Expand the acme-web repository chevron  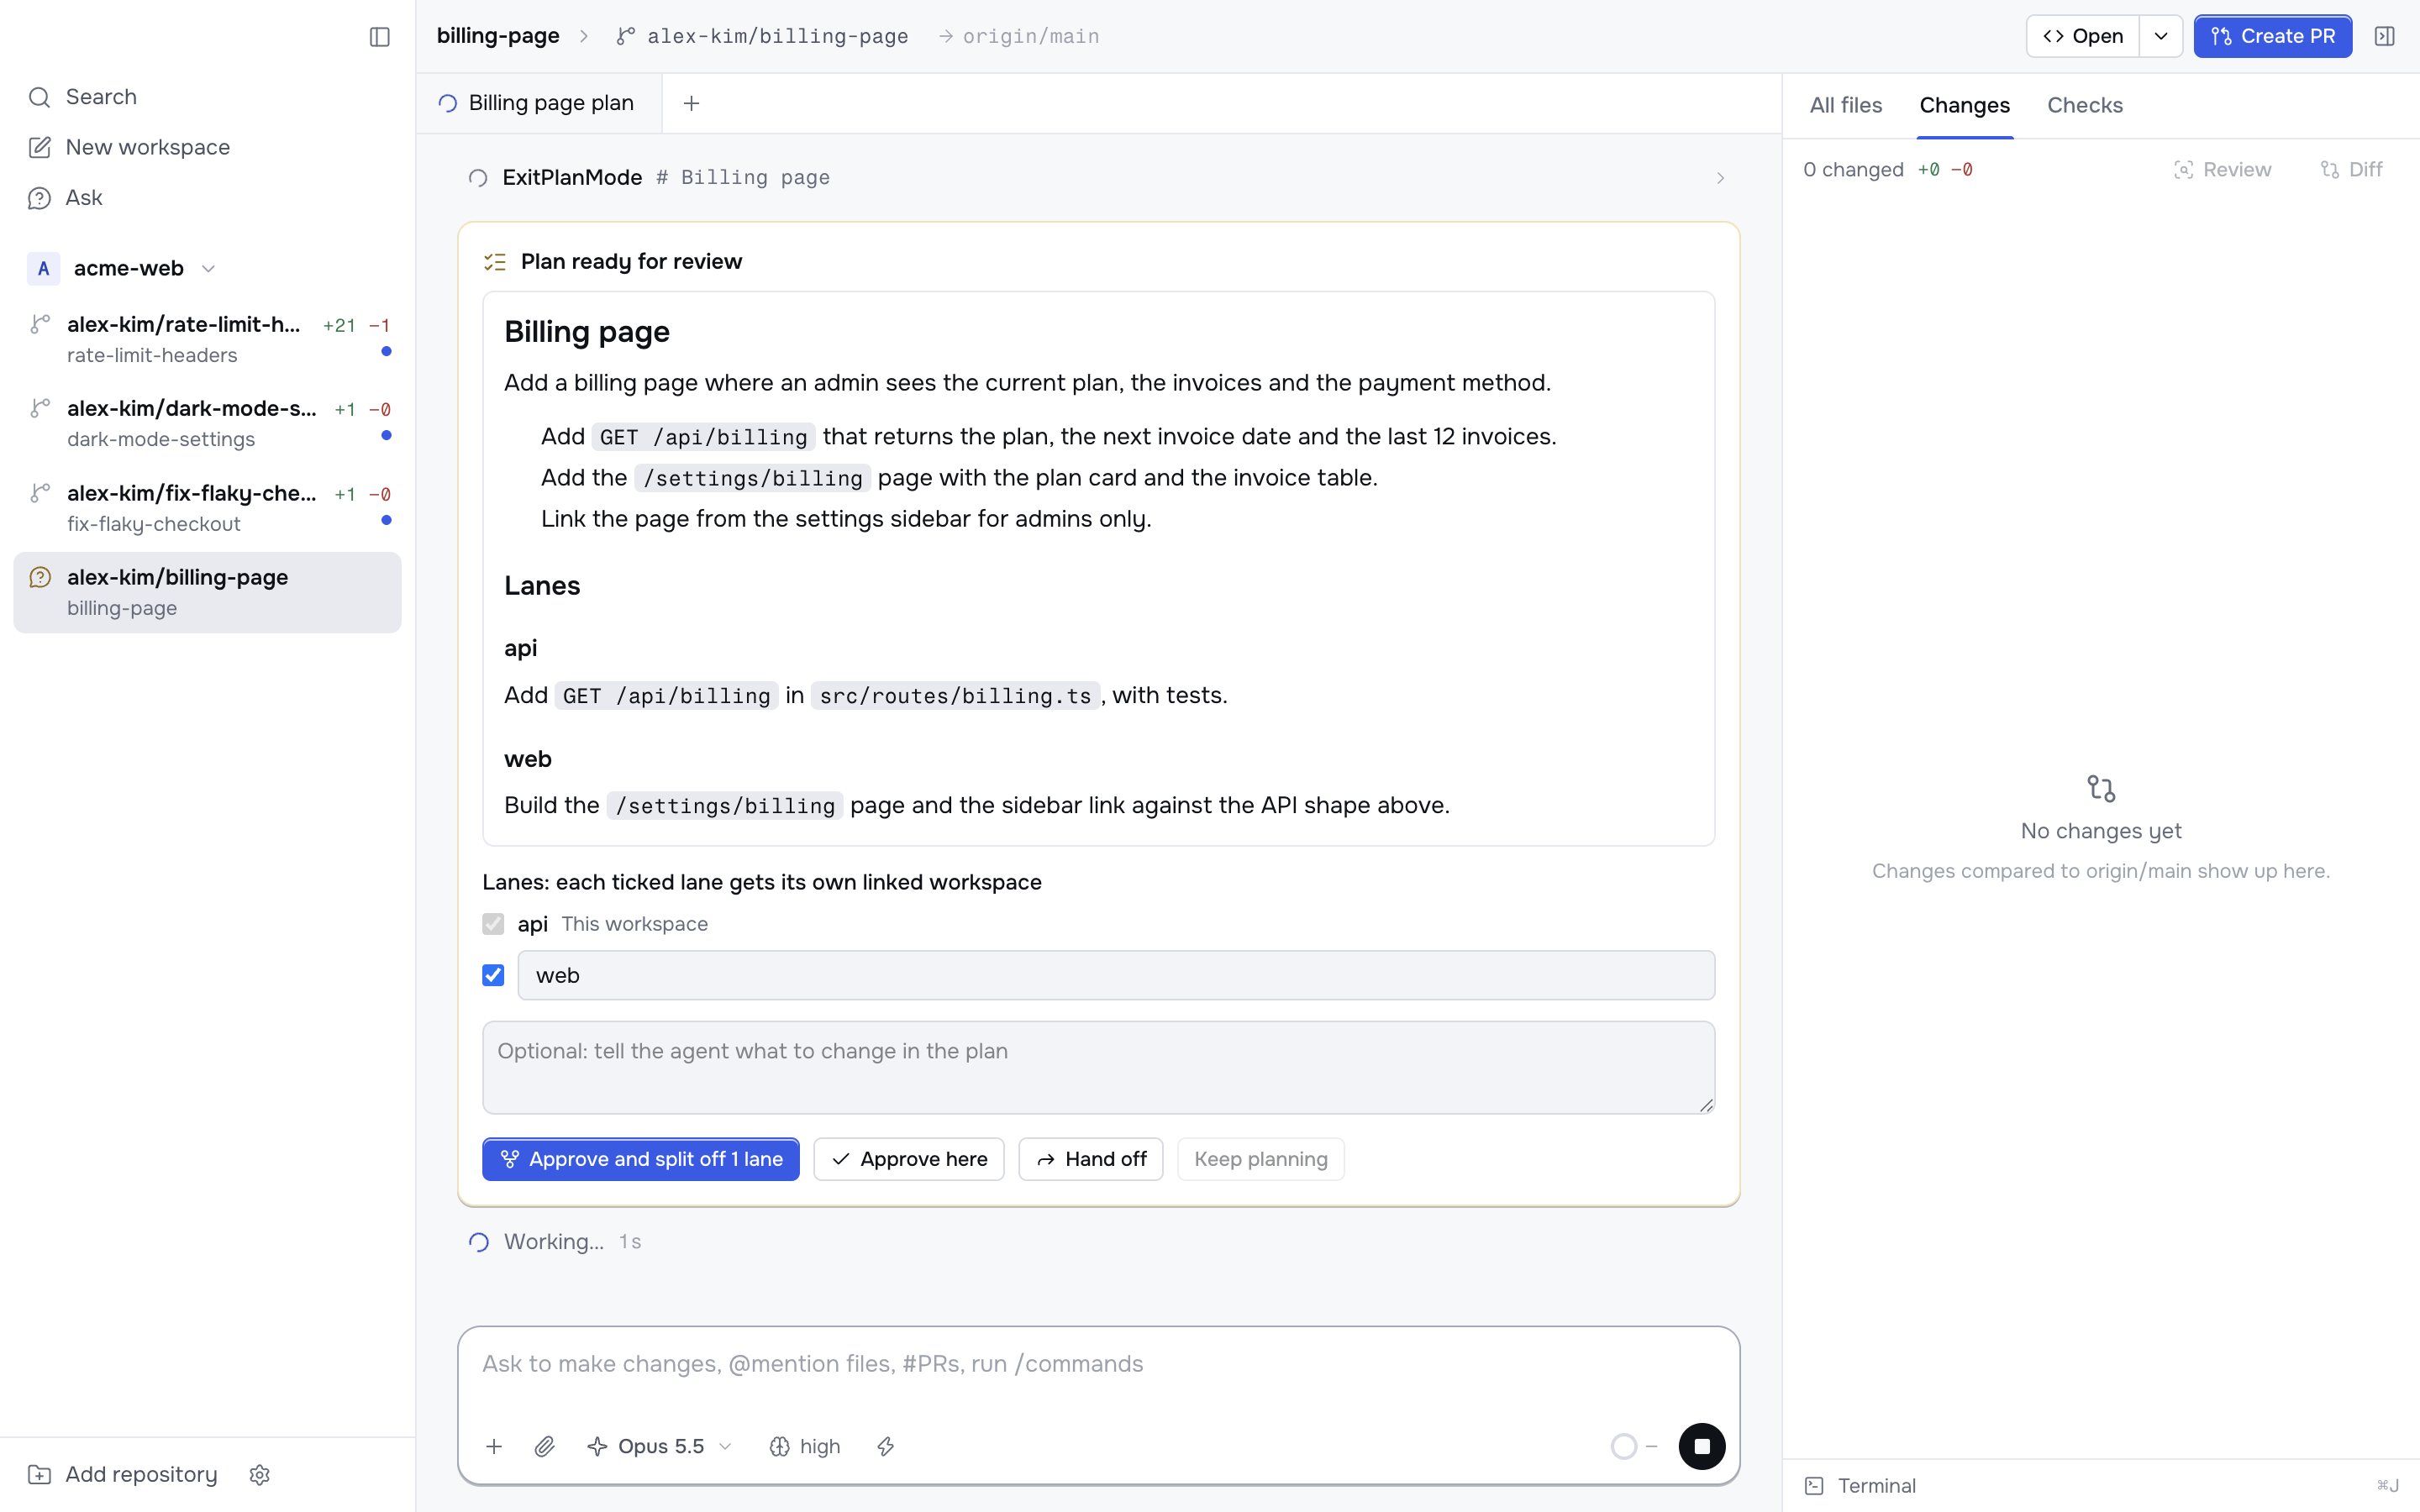[x=208, y=269]
